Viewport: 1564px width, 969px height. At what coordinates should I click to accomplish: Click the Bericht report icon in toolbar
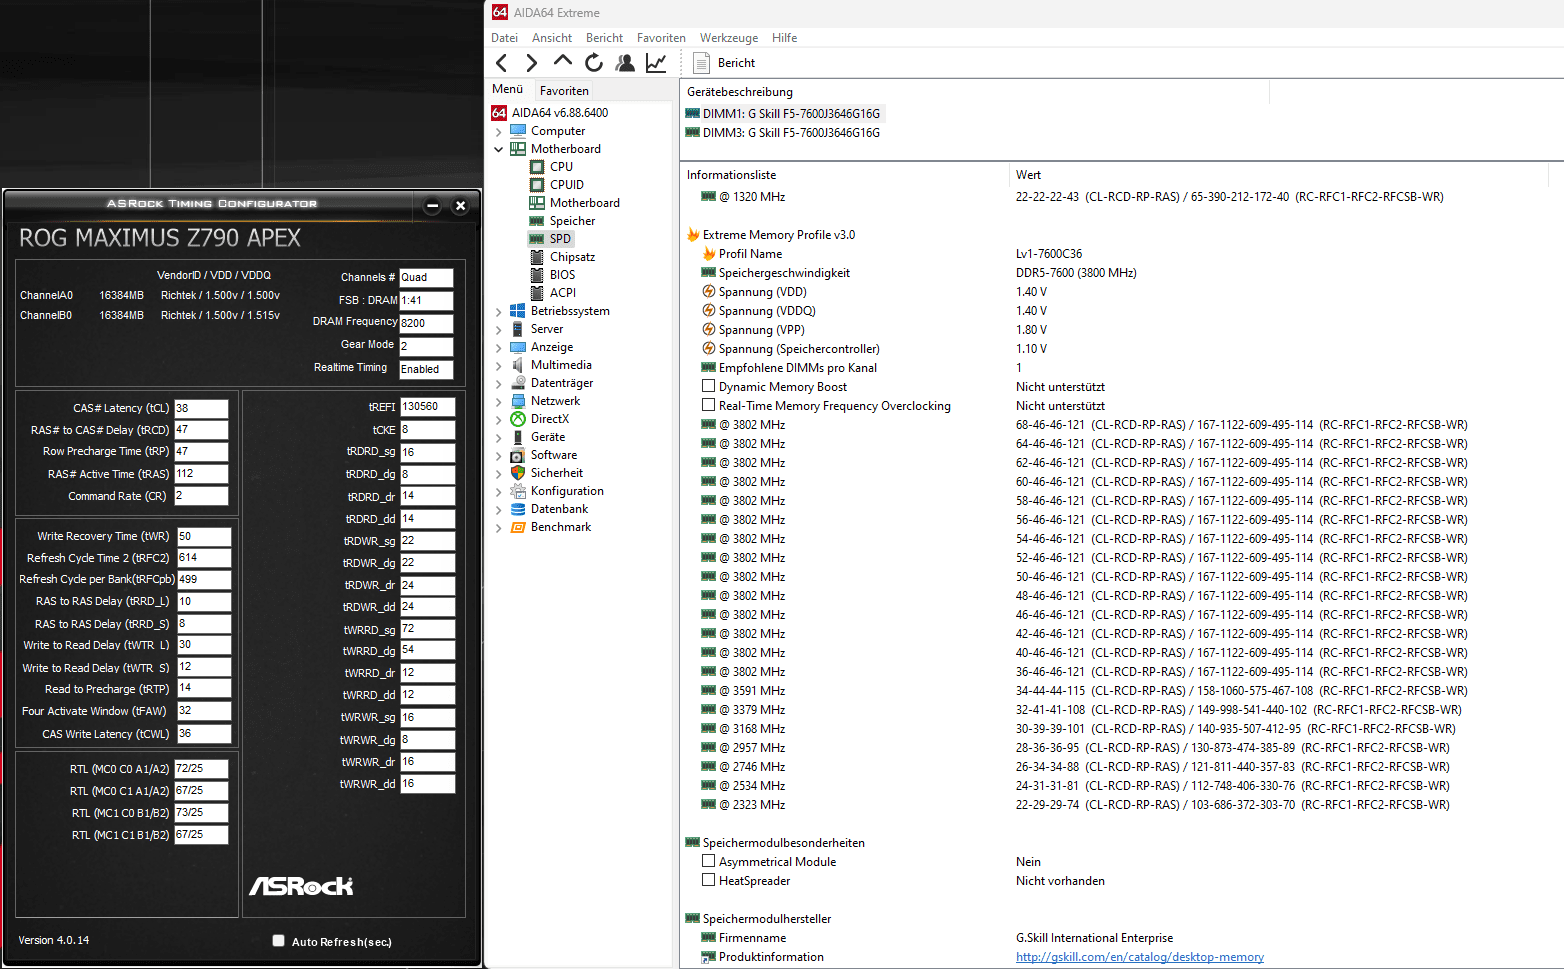click(702, 63)
